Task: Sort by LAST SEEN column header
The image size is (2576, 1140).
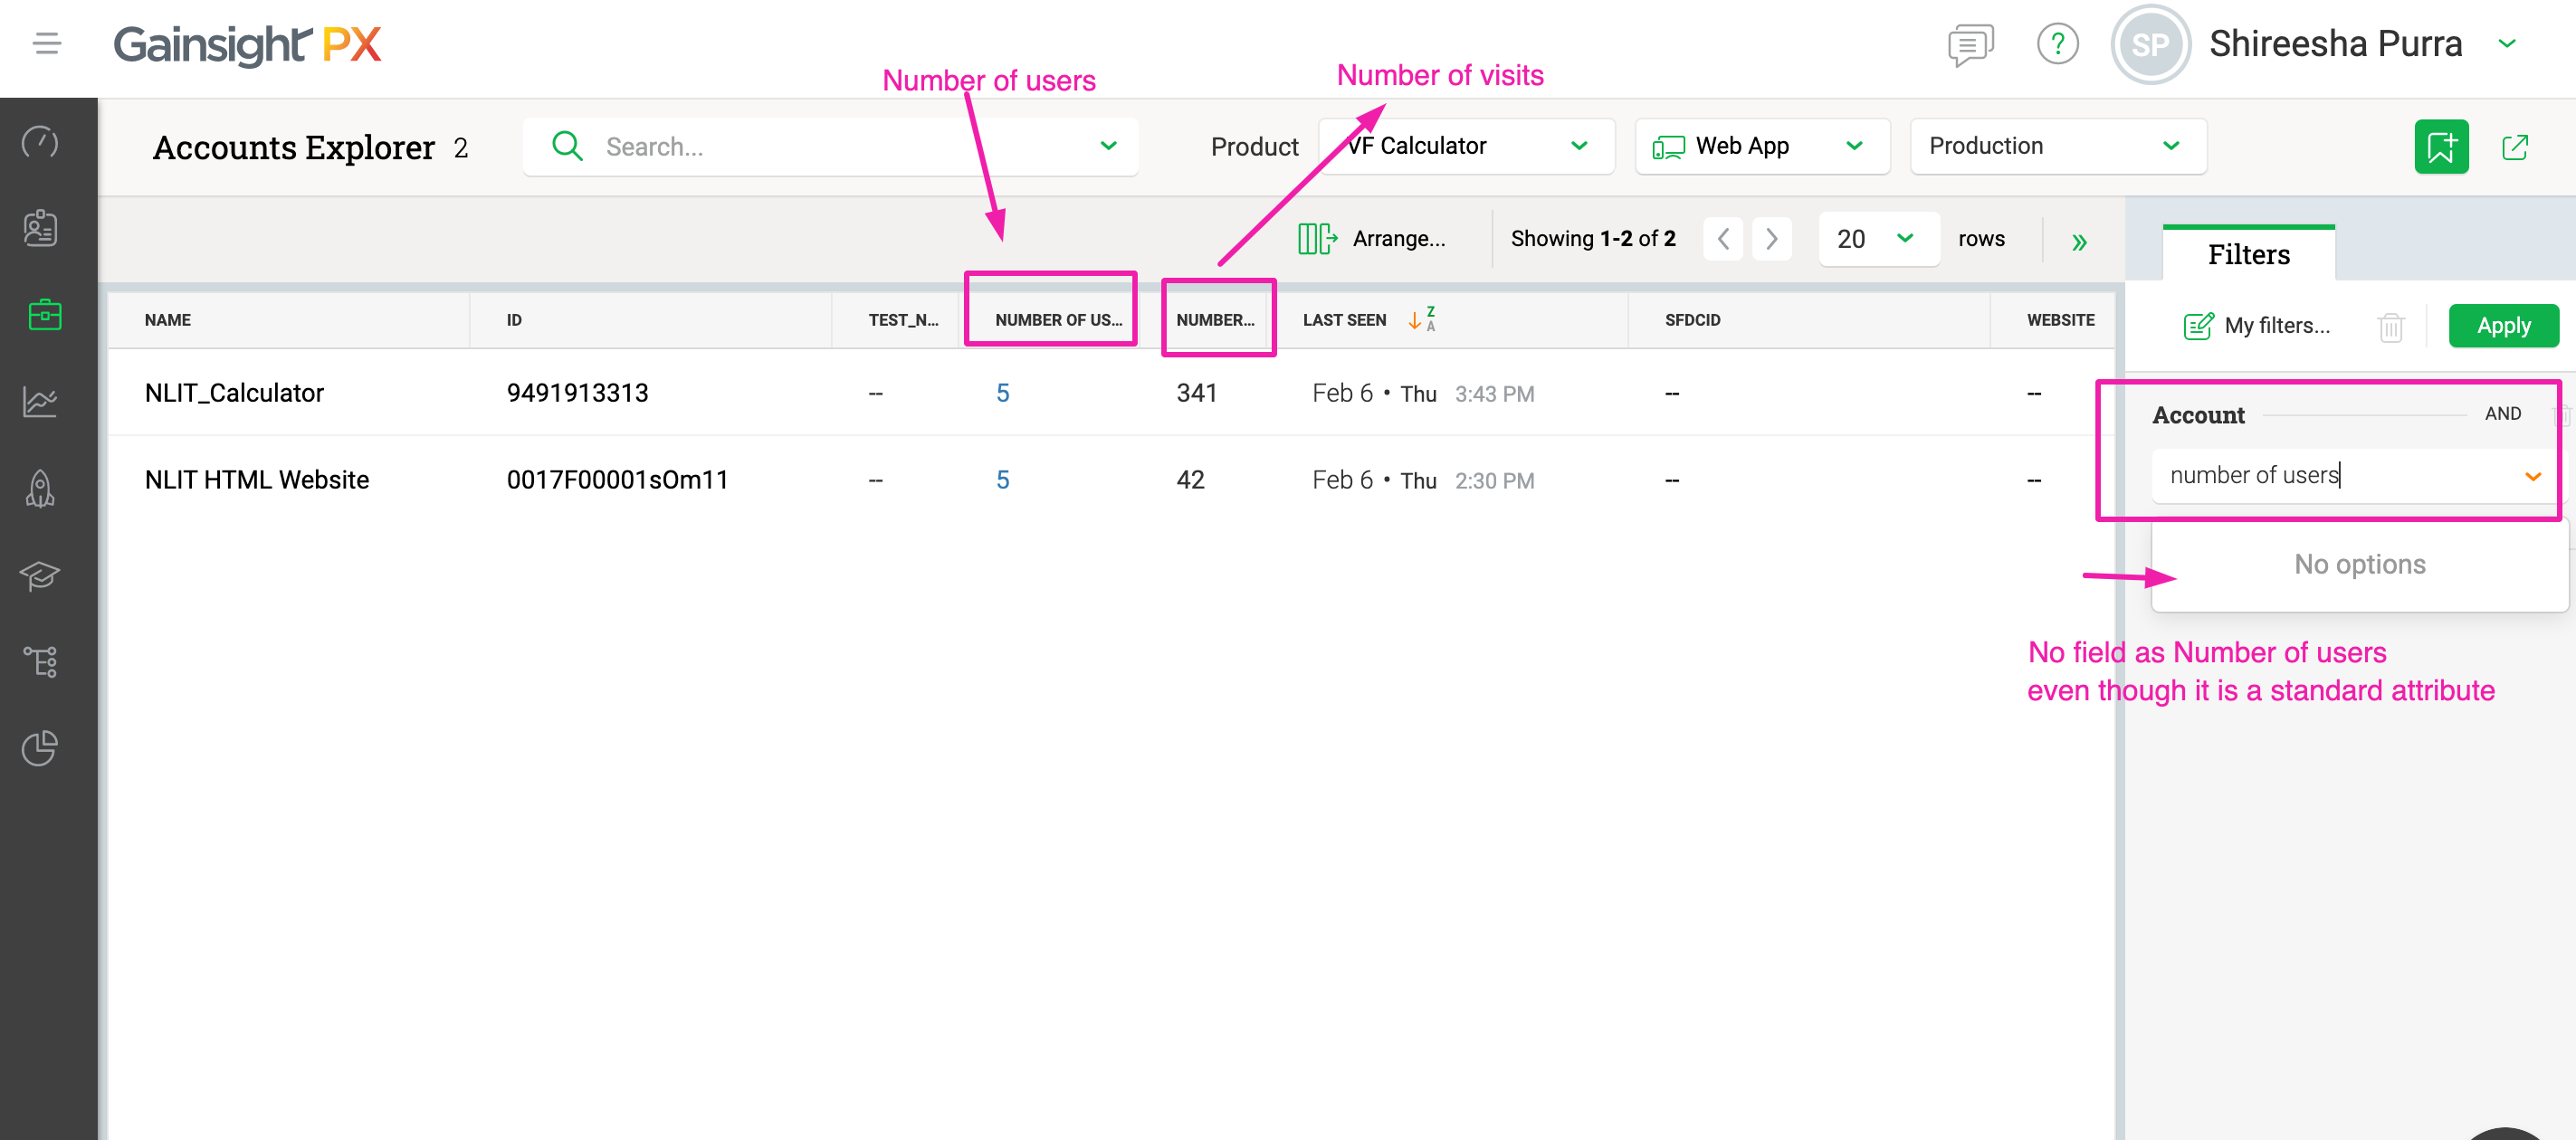Action: click(1344, 320)
